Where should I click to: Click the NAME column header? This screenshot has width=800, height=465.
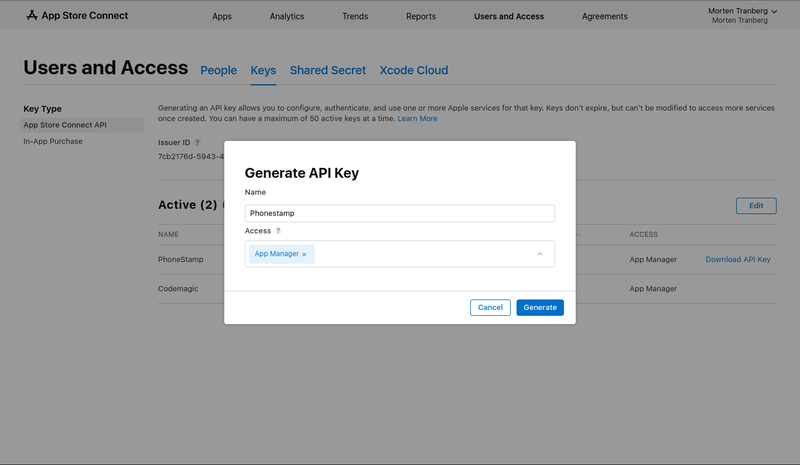168,234
